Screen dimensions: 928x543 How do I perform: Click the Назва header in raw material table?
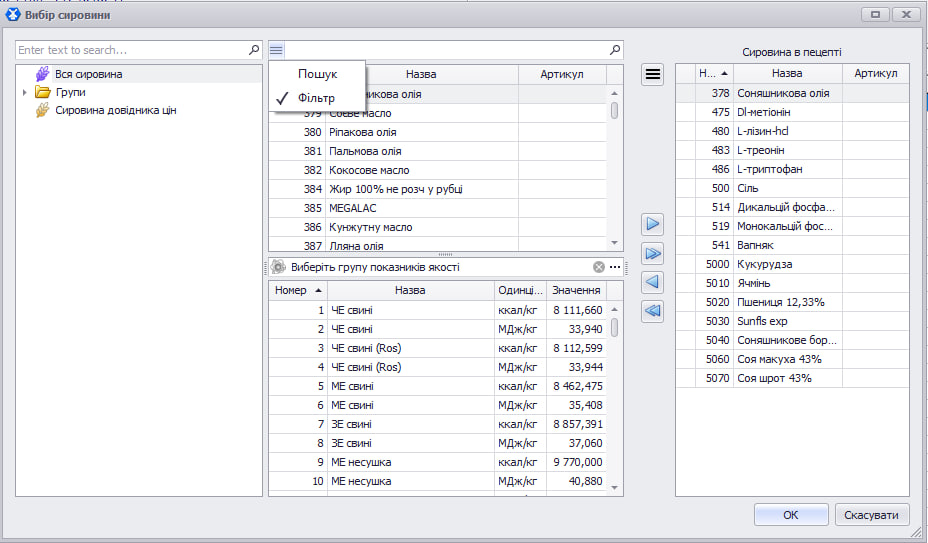coord(421,74)
